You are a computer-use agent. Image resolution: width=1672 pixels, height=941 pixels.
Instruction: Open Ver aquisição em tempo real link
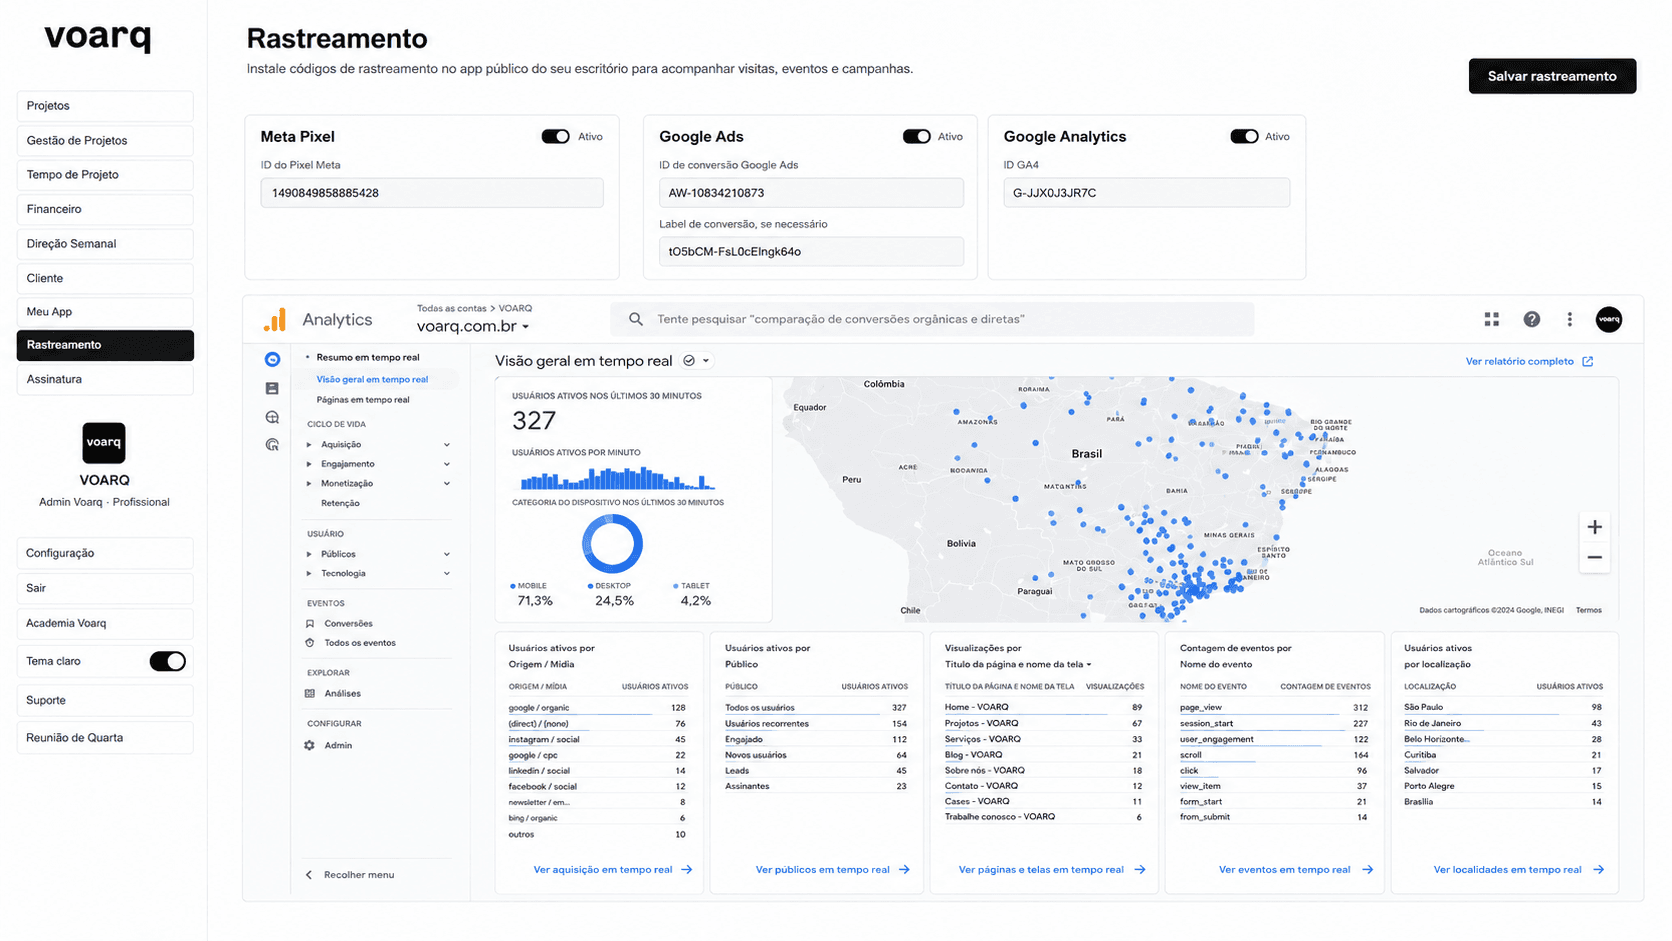613,869
